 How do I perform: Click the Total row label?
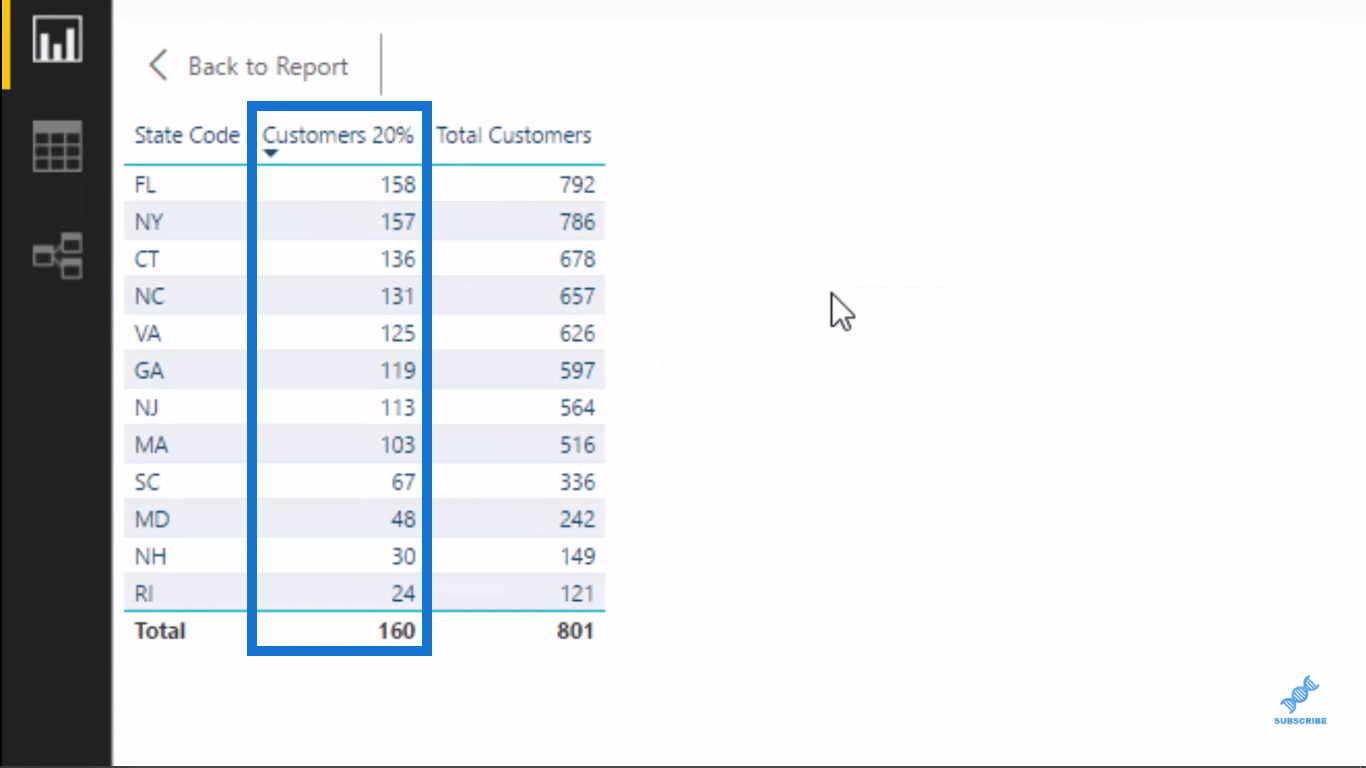click(x=160, y=630)
